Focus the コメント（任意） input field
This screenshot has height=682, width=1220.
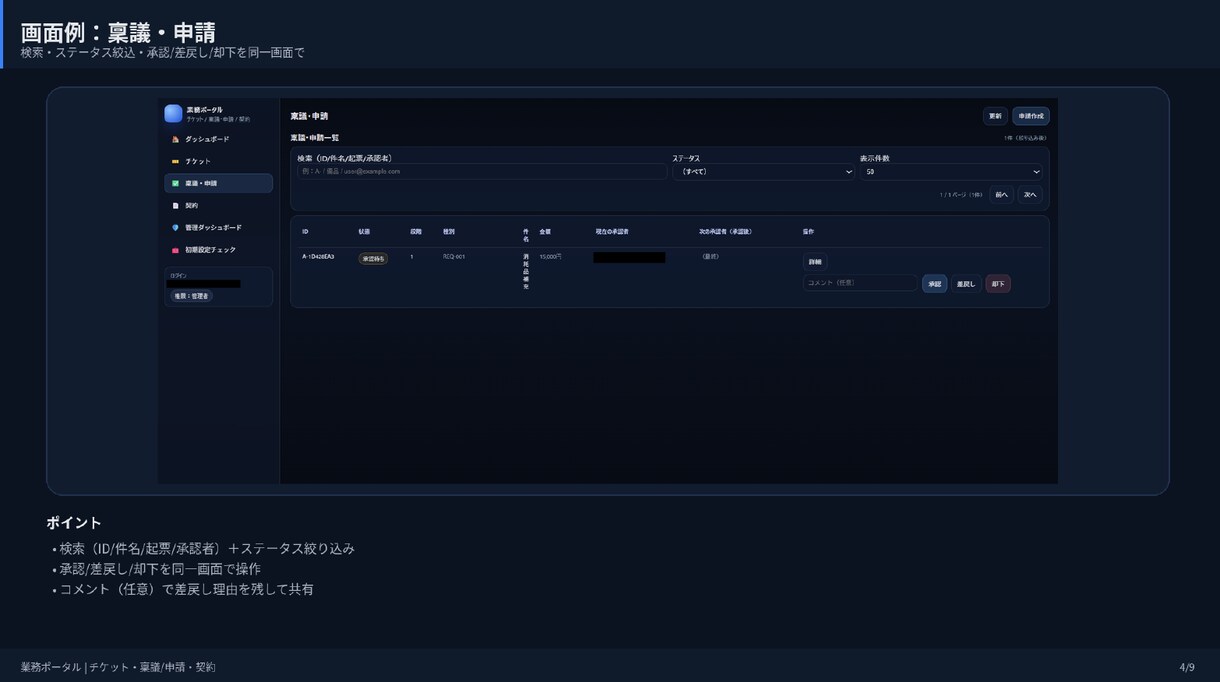coord(860,283)
